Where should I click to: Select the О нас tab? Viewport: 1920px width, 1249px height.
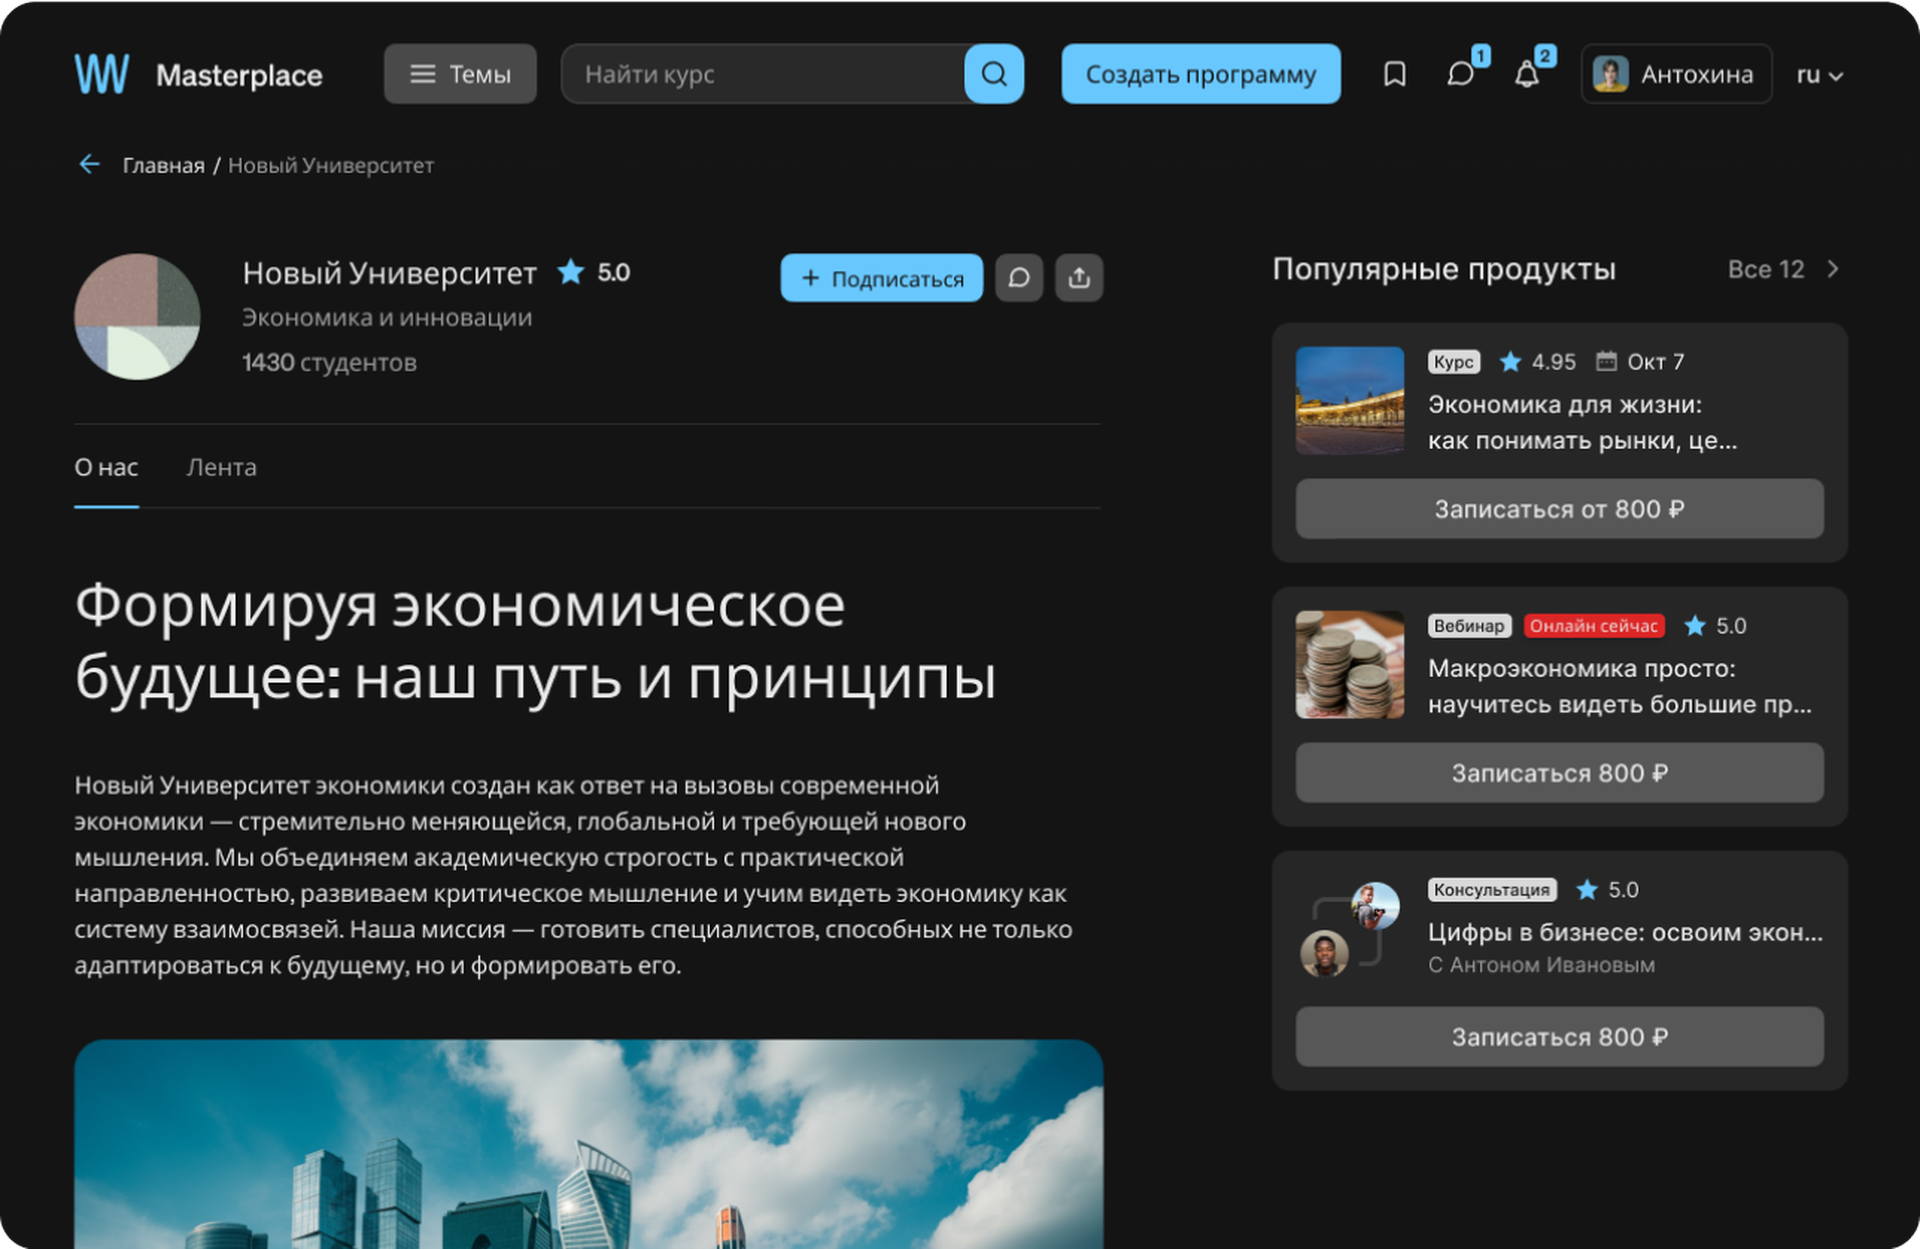click(x=106, y=467)
